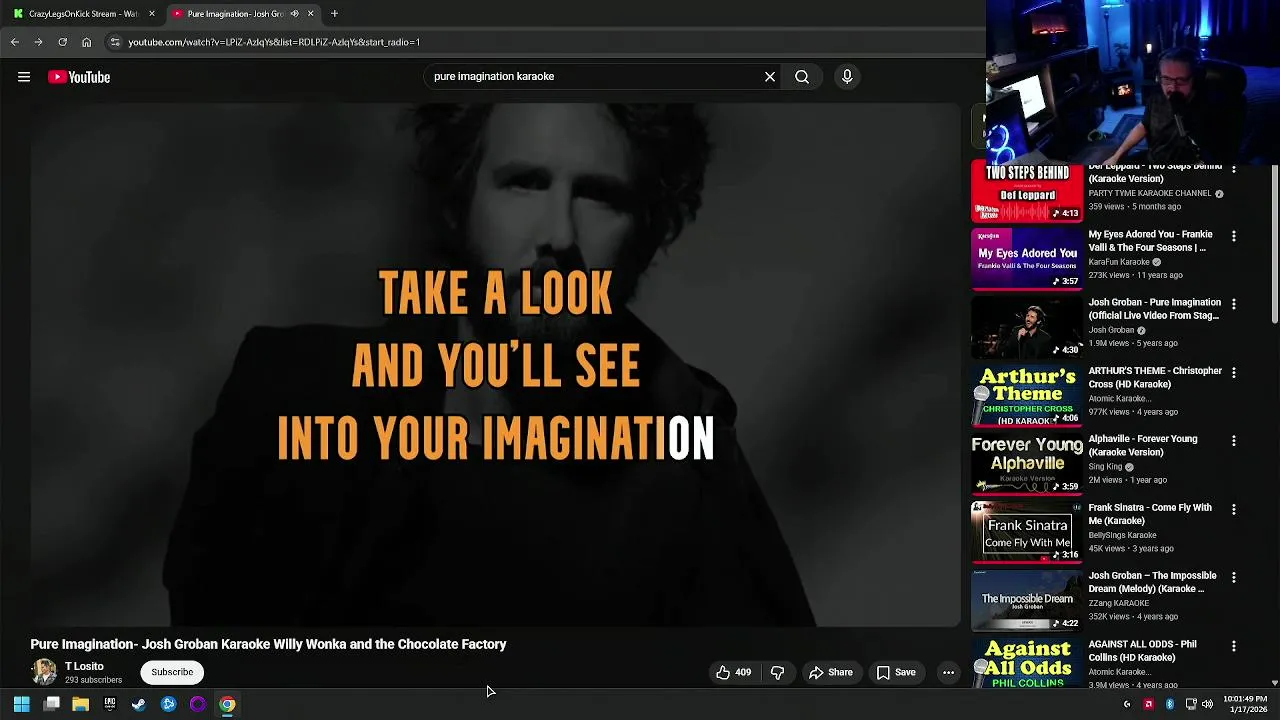Open options for Josh Groban Official Live Video

[1234, 305]
